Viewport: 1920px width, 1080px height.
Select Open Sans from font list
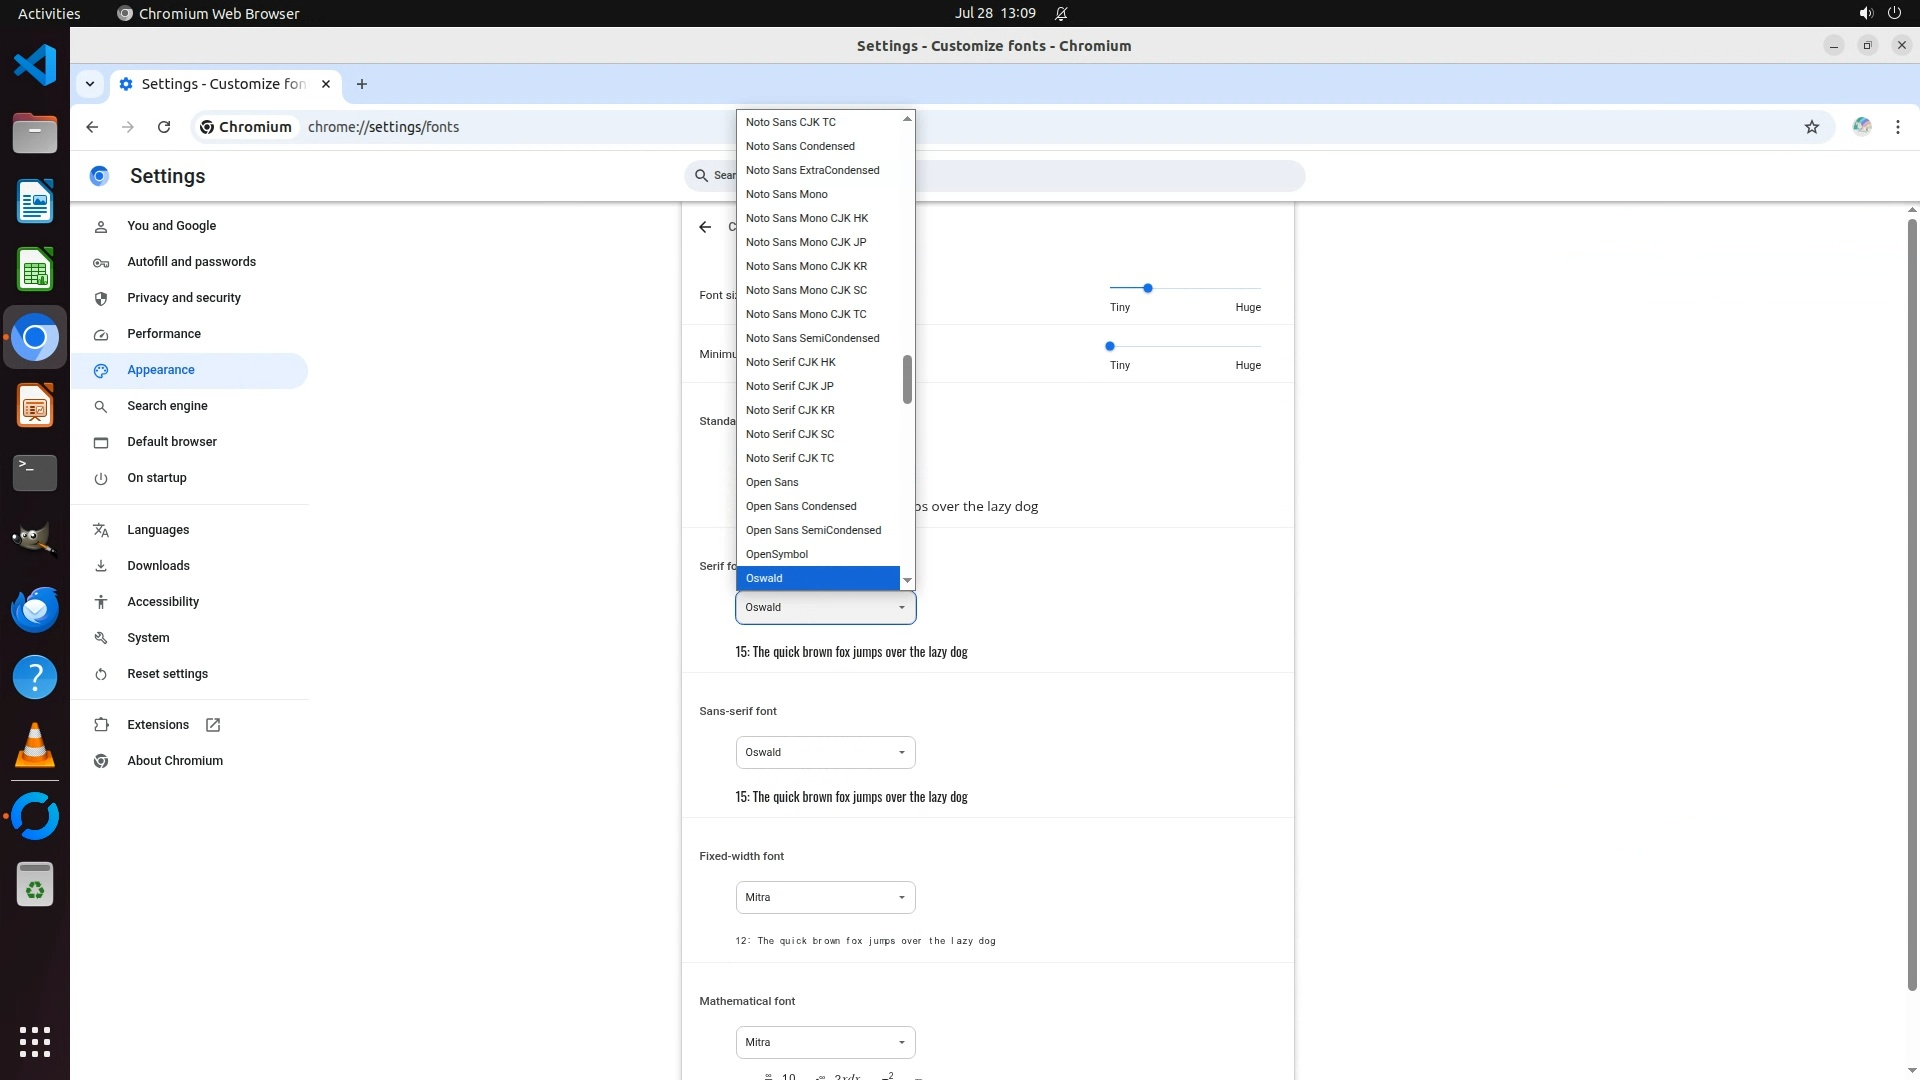772,482
